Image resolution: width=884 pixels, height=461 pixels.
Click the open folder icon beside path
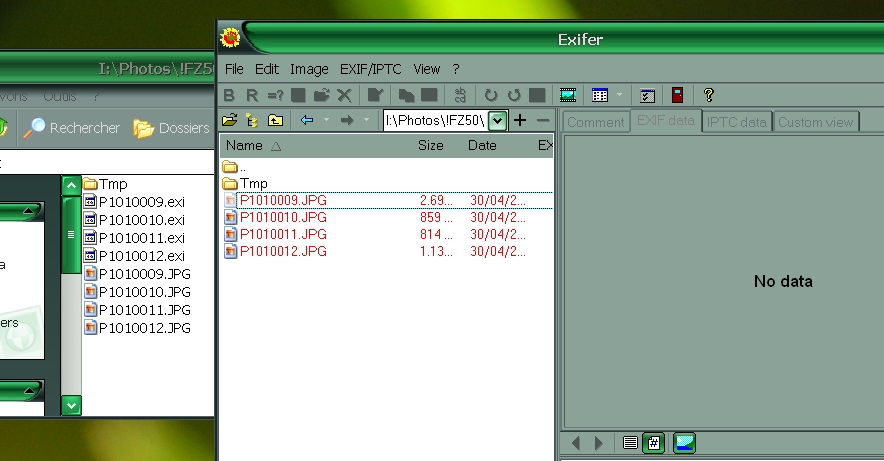(229, 120)
